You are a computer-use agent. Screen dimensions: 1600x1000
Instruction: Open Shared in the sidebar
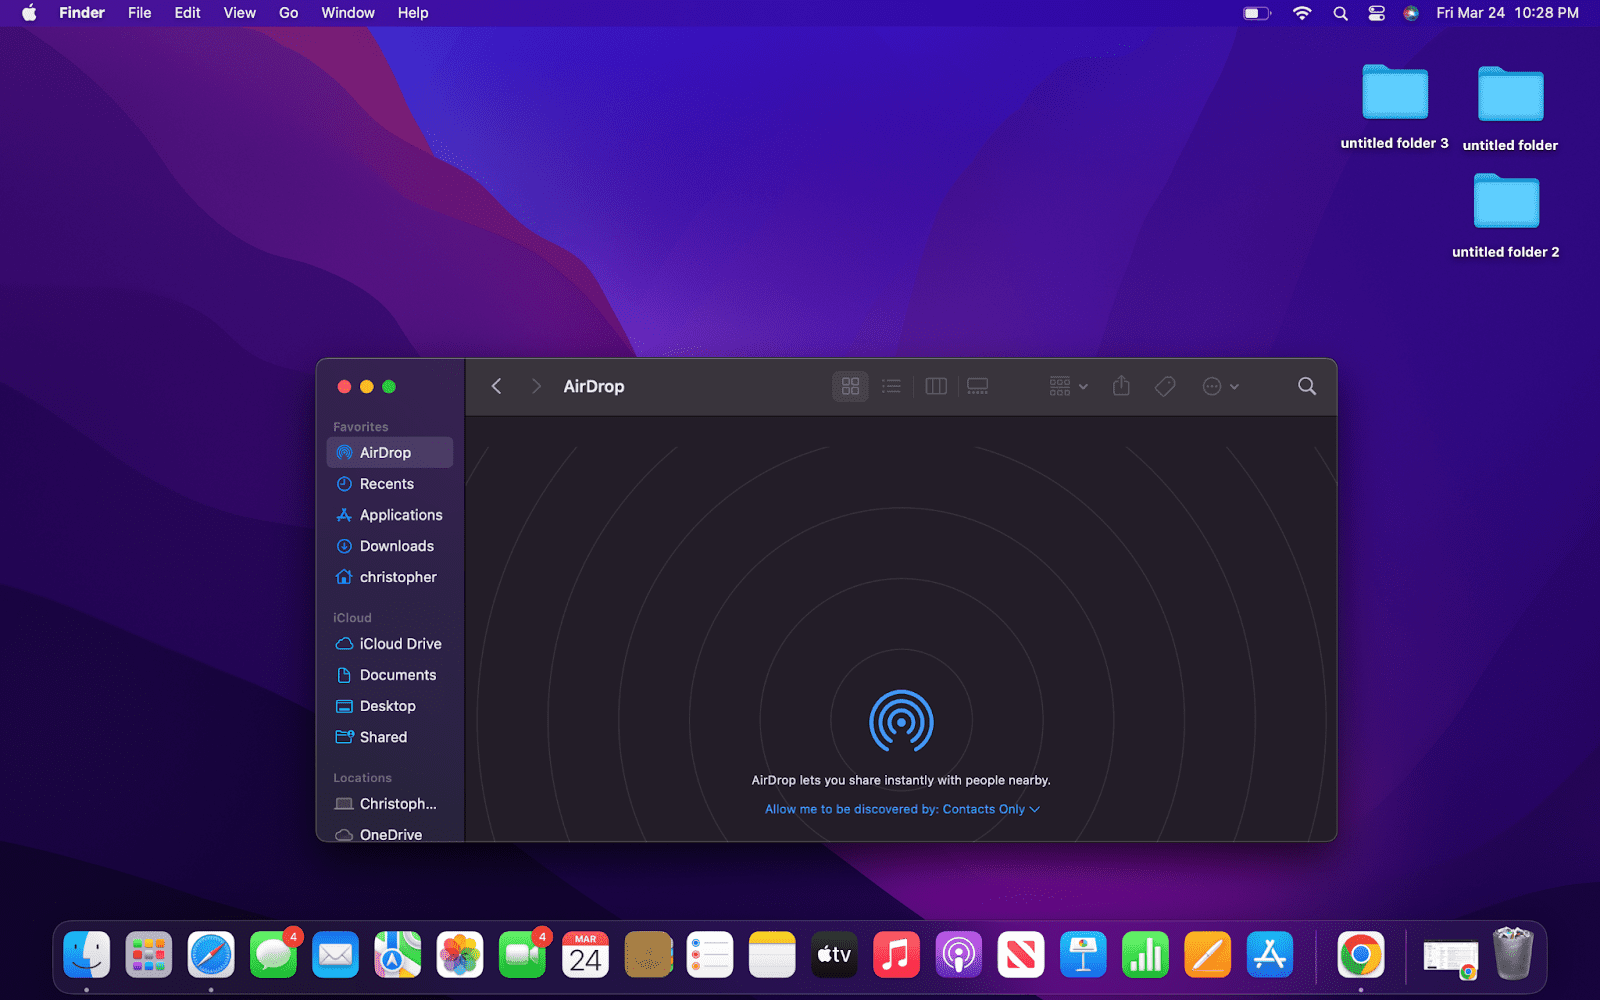(390, 737)
